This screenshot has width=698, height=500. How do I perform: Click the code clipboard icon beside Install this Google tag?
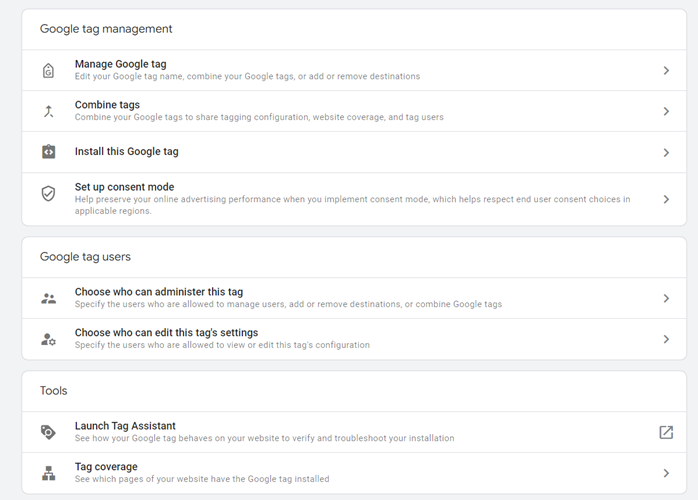pyautogui.click(x=49, y=152)
